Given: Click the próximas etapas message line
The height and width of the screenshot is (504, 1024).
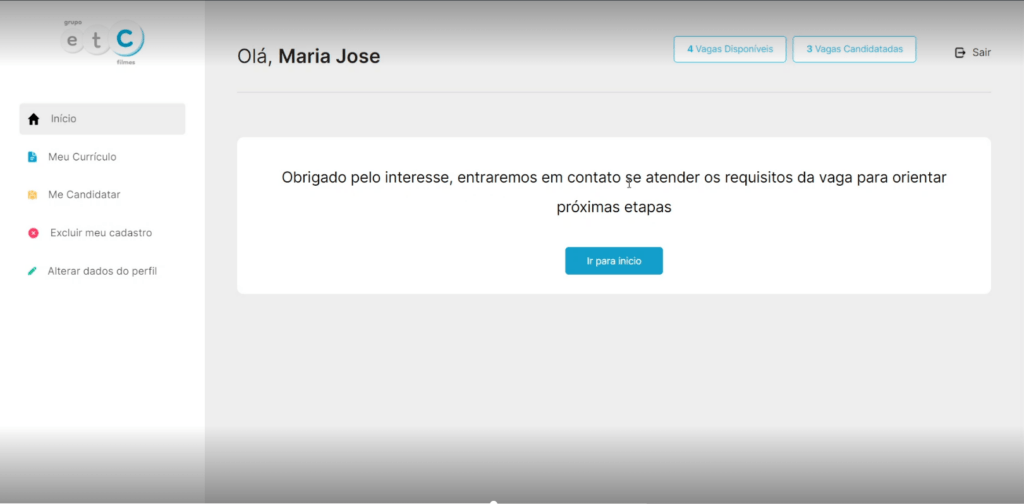Looking at the screenshot, I should tap(613, 208).
